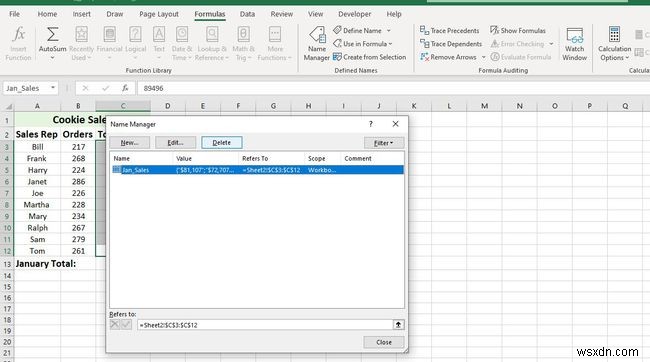This screenshot has width=650, height=362.
Task: Click the formula bar showing 89496
Action: (394, 88)
